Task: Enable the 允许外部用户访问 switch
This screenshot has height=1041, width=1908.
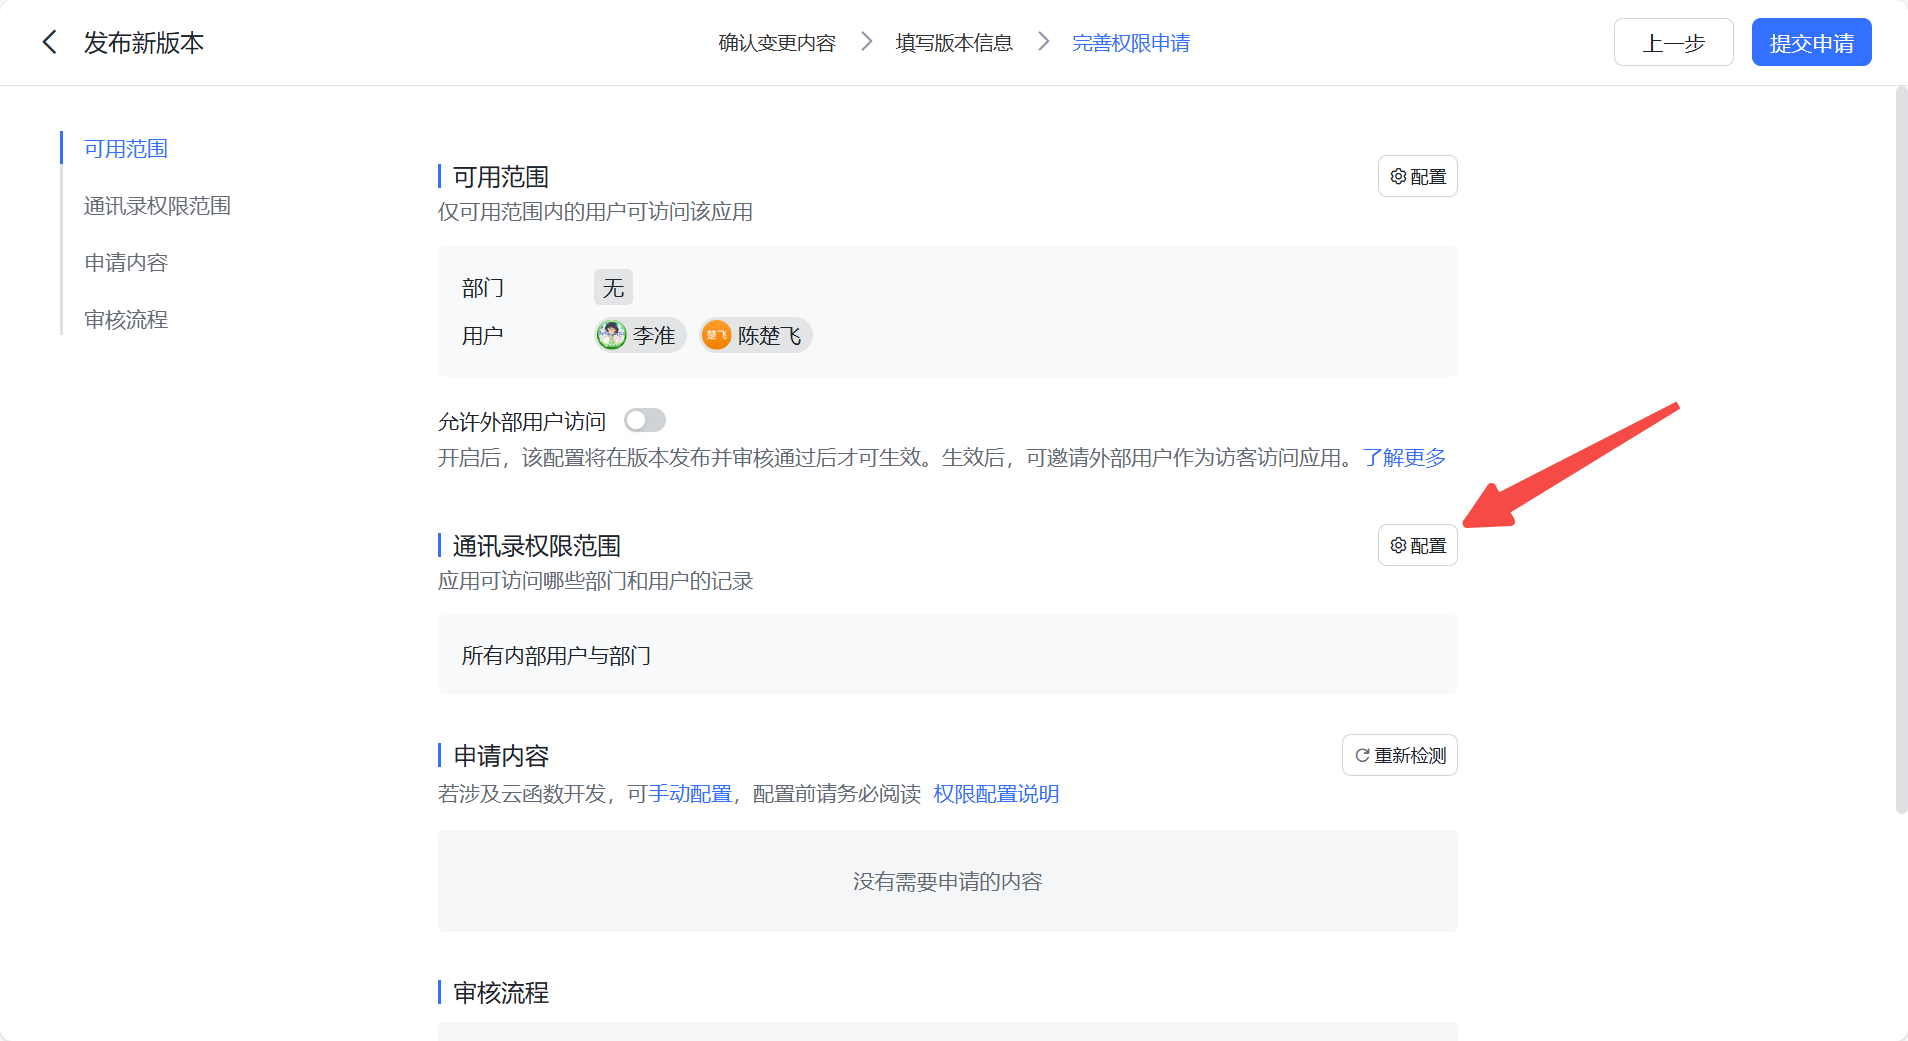Action: 645,421
